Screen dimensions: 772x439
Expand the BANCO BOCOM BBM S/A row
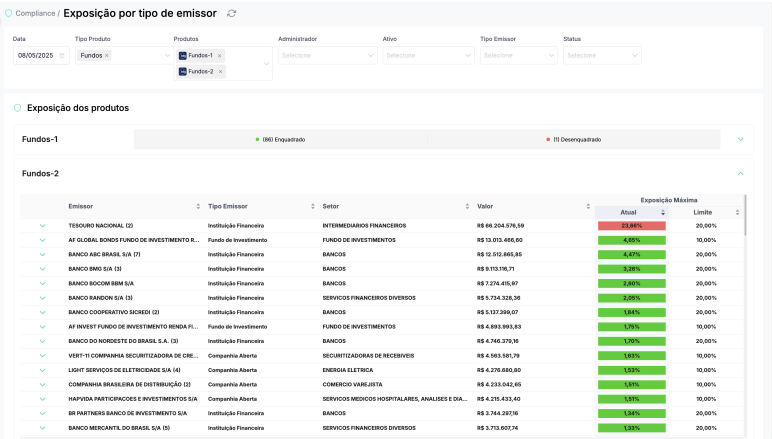click(x=42, y=283)
